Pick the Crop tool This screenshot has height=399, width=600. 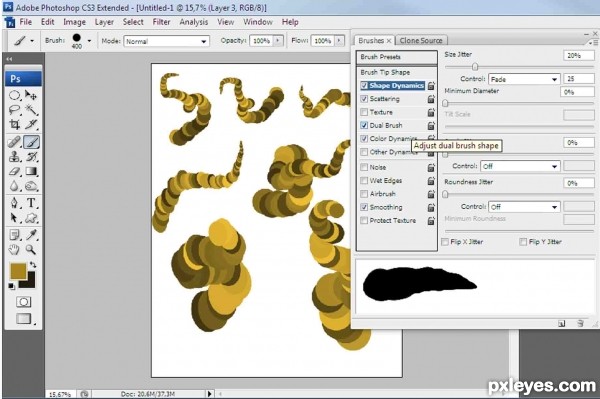(15, 124)
